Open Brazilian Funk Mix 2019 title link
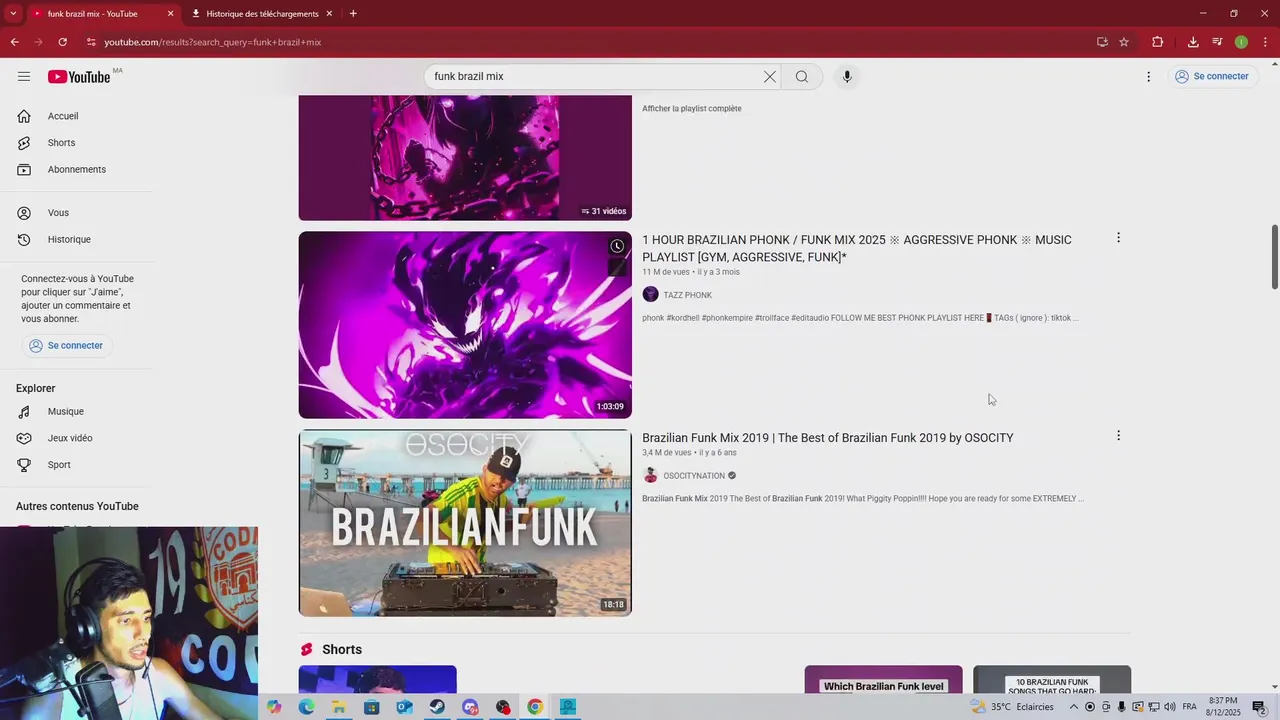This screenshot has height=720, width=1280. 828,438
